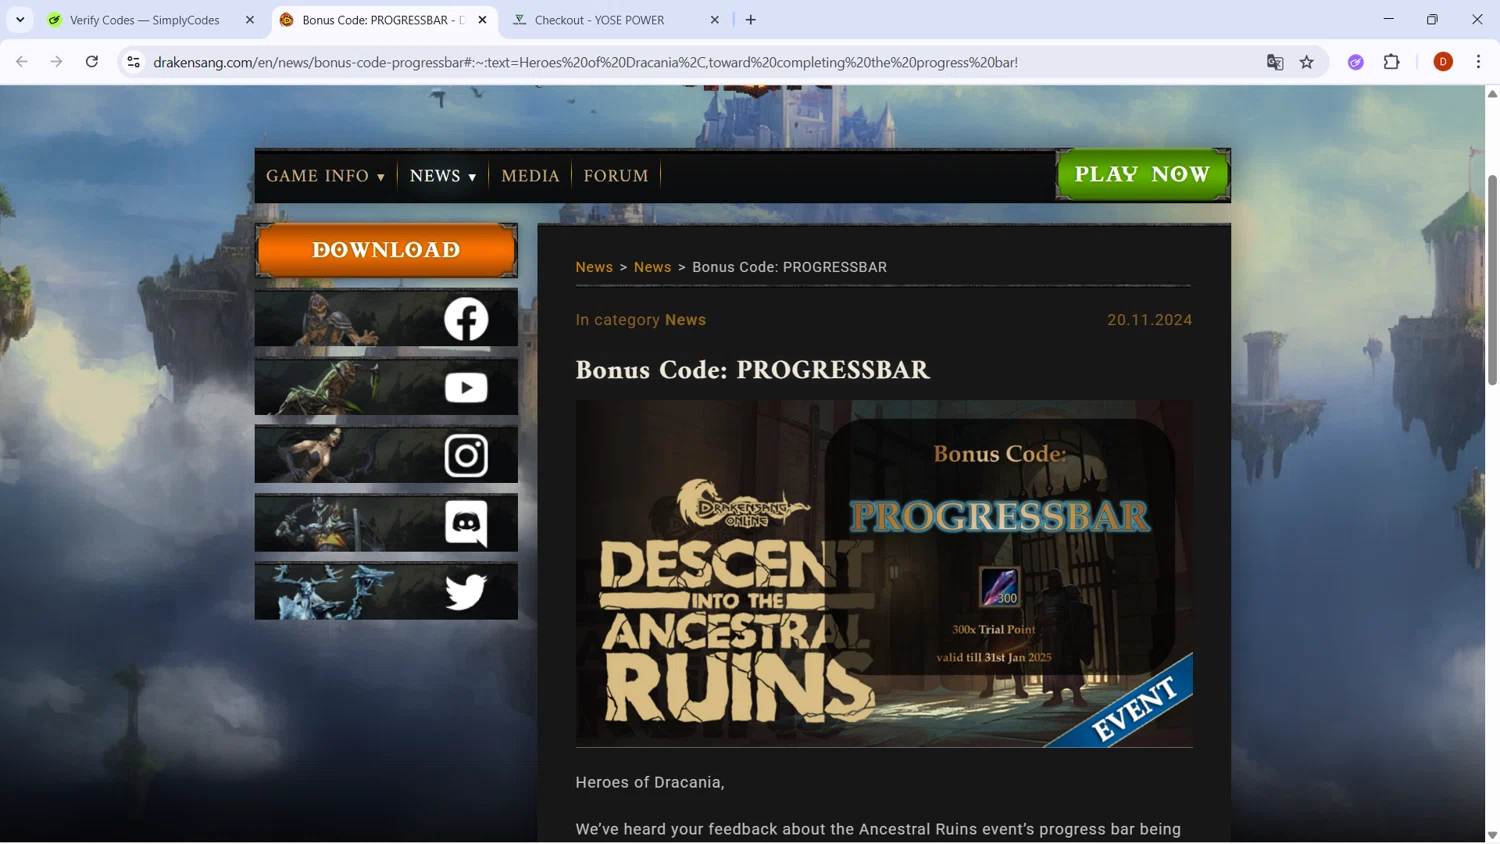Reload the current page
The width and height of the screenshot is (1500, 844).
pyautogui.click(x=92, y=62)
